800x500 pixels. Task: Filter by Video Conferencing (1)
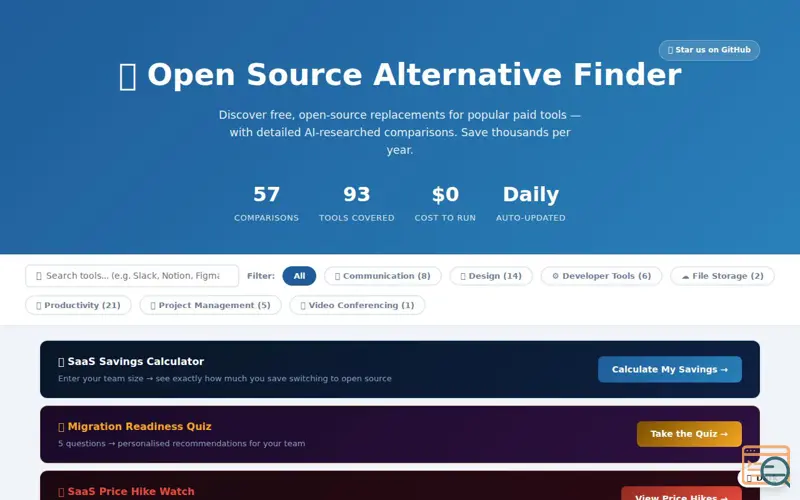click(357, 305)
